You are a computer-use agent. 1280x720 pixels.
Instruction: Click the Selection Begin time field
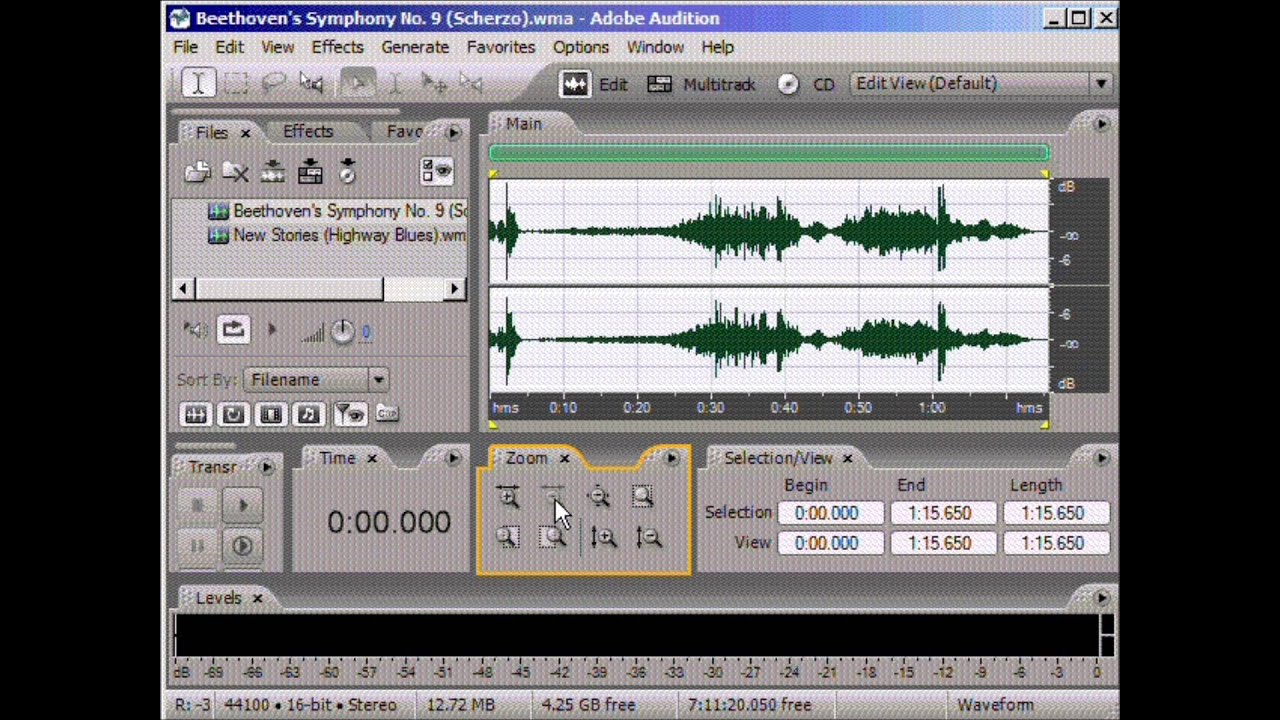click(x=831, y=513)
